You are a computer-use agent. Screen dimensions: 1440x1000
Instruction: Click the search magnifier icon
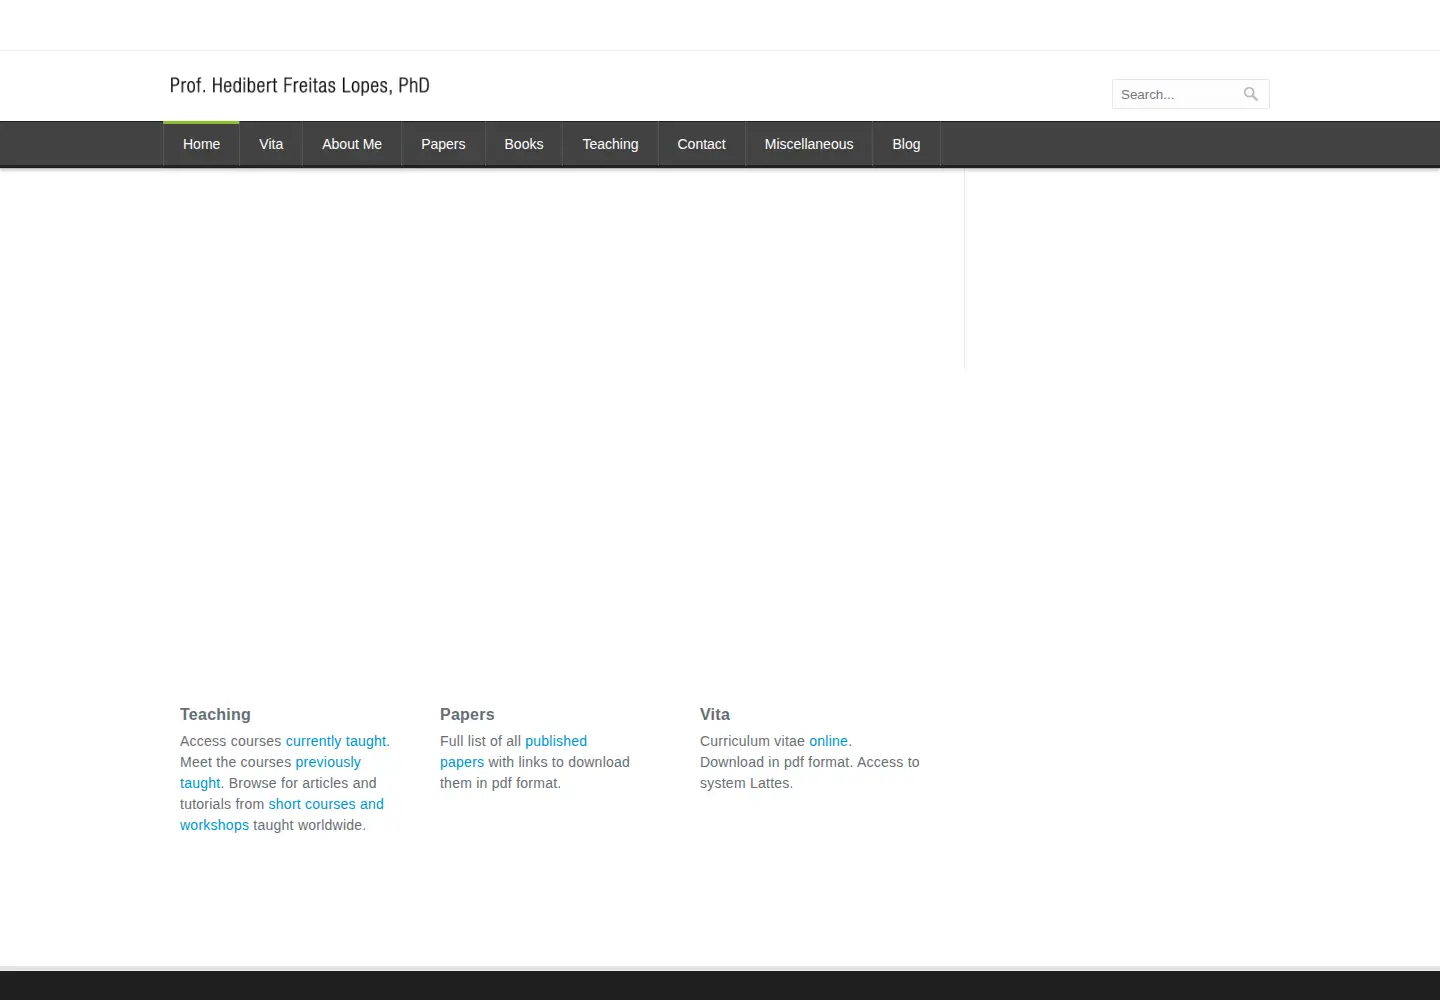coord(1250,94)
